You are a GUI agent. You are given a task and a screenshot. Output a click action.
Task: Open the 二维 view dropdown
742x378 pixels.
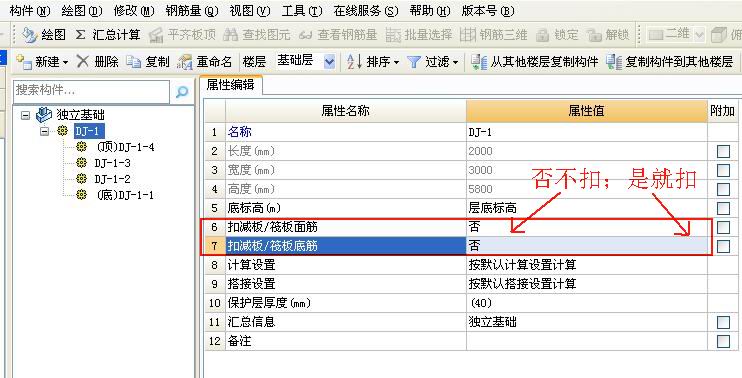699,35
